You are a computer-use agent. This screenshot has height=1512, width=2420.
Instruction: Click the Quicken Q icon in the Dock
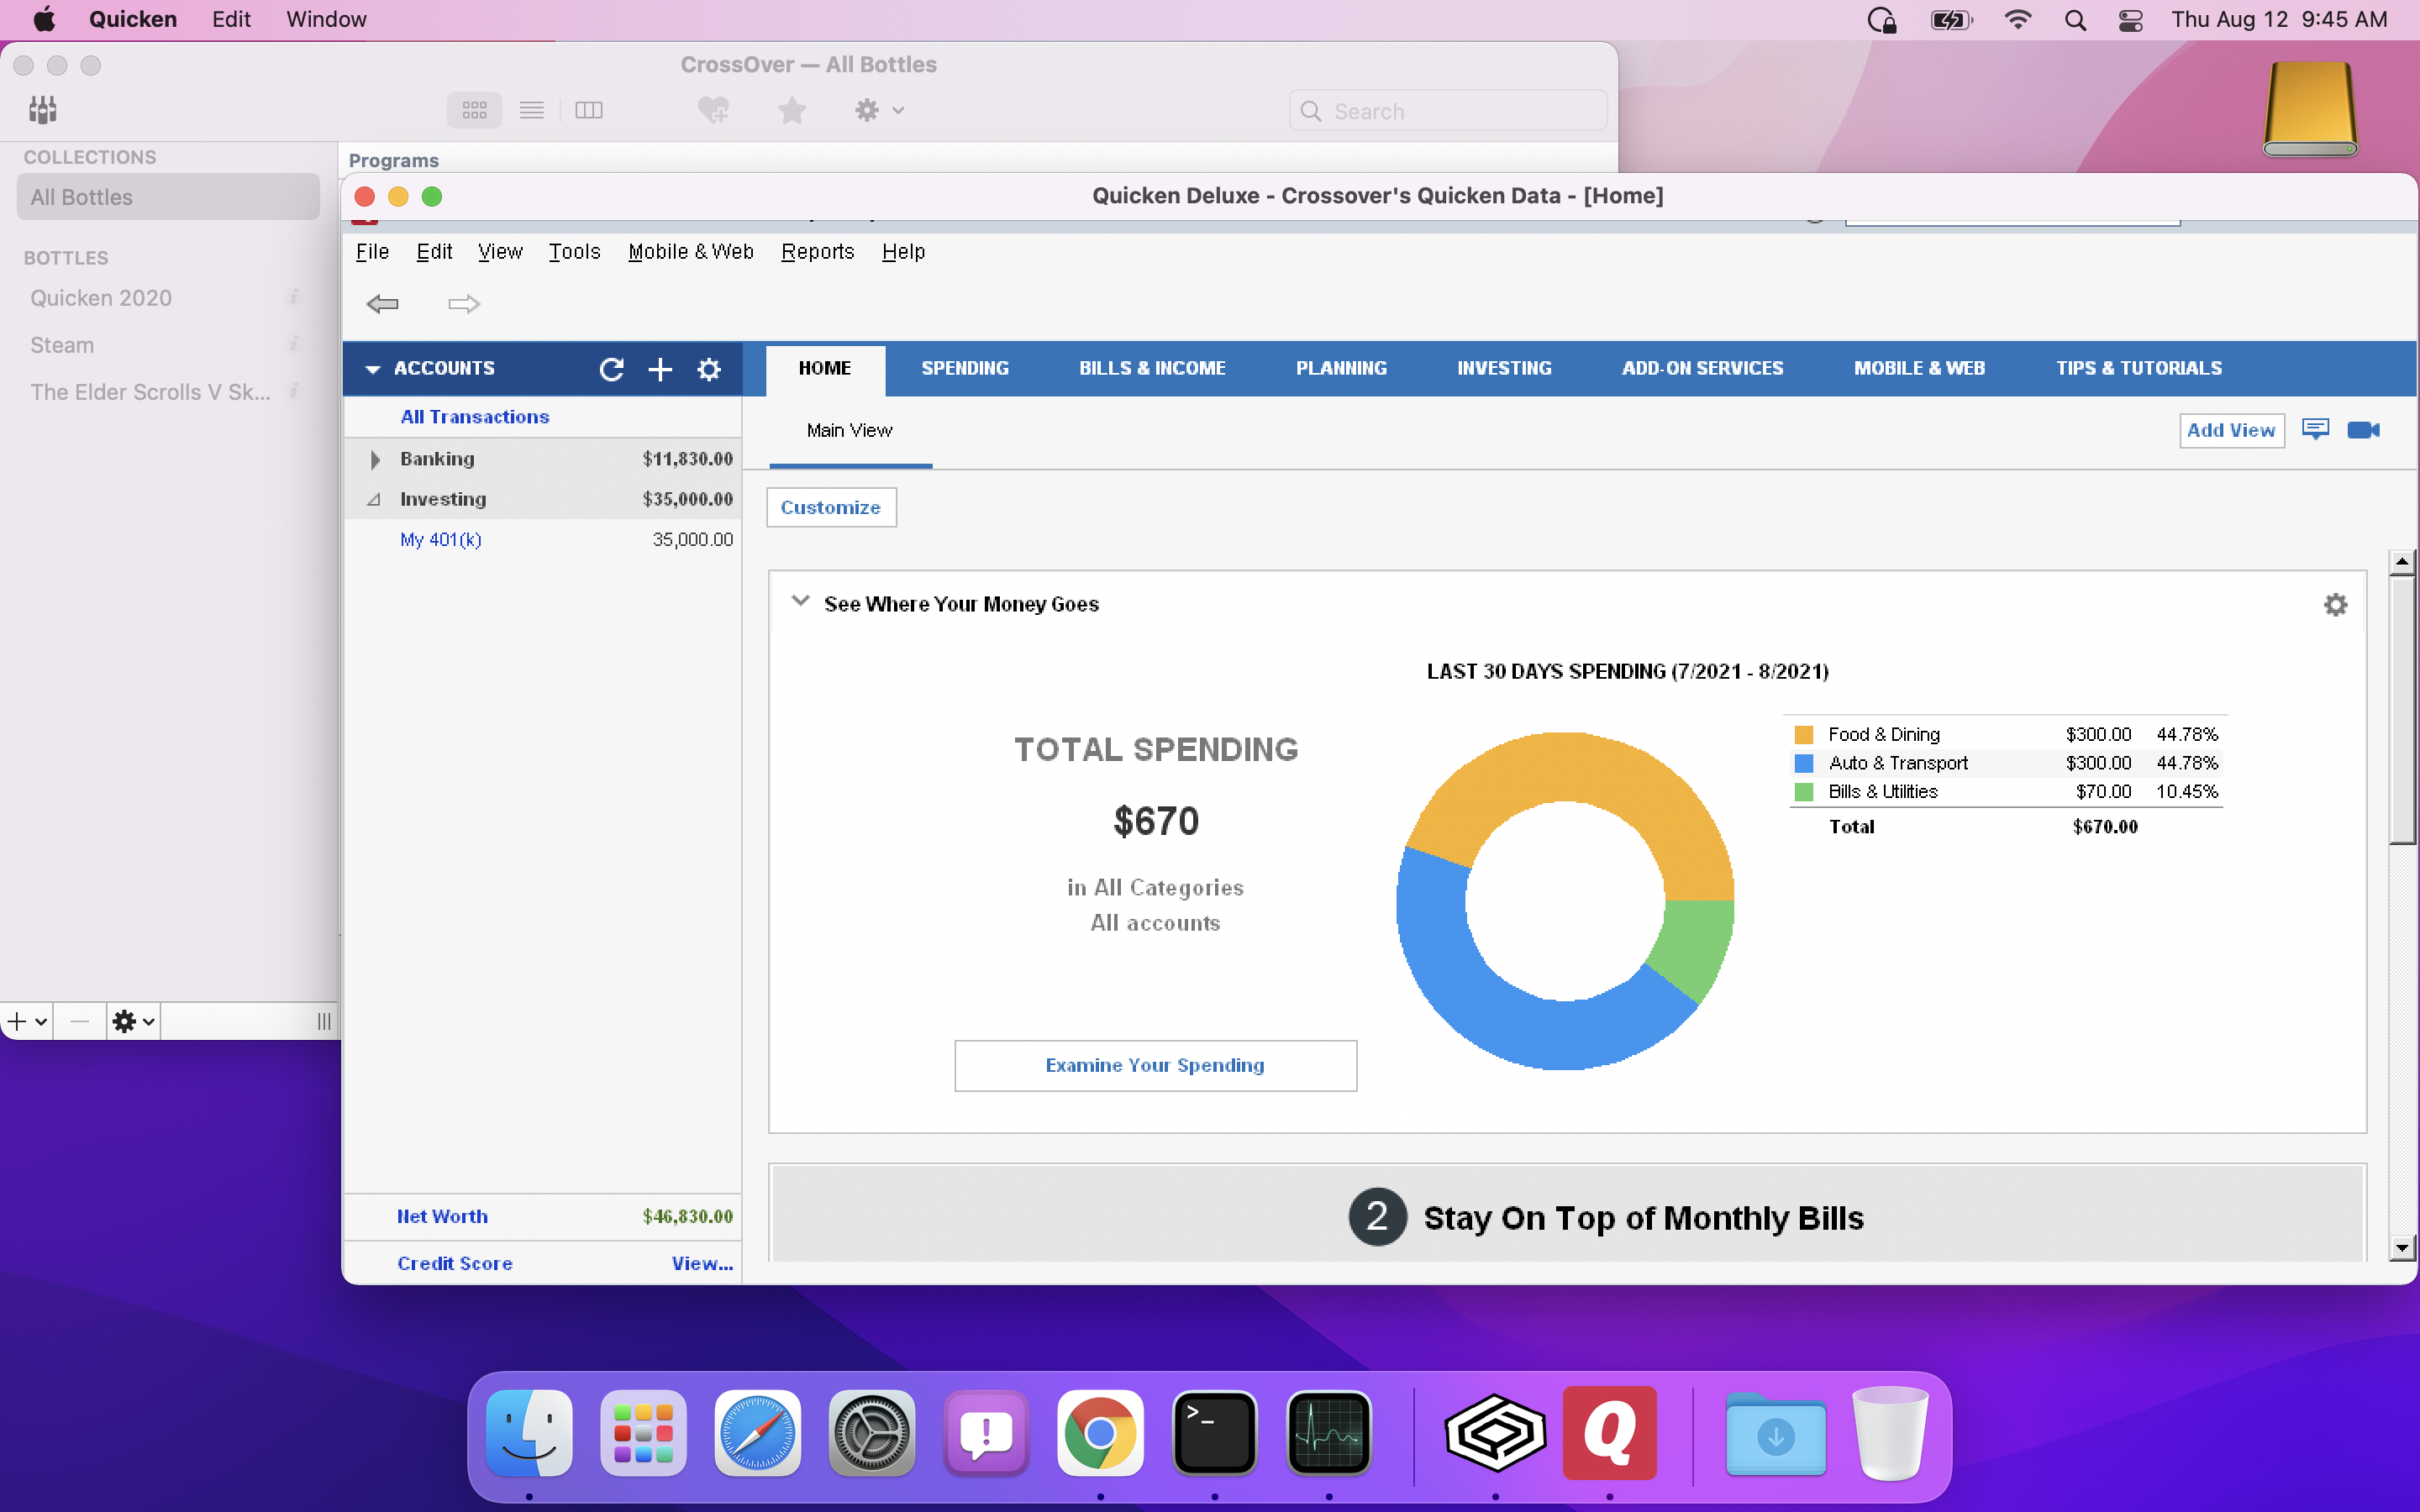click(1609, 1433)
